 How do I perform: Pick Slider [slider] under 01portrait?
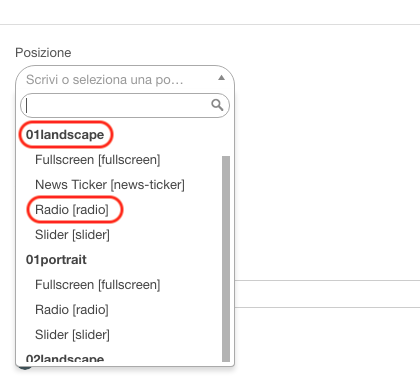72,335
